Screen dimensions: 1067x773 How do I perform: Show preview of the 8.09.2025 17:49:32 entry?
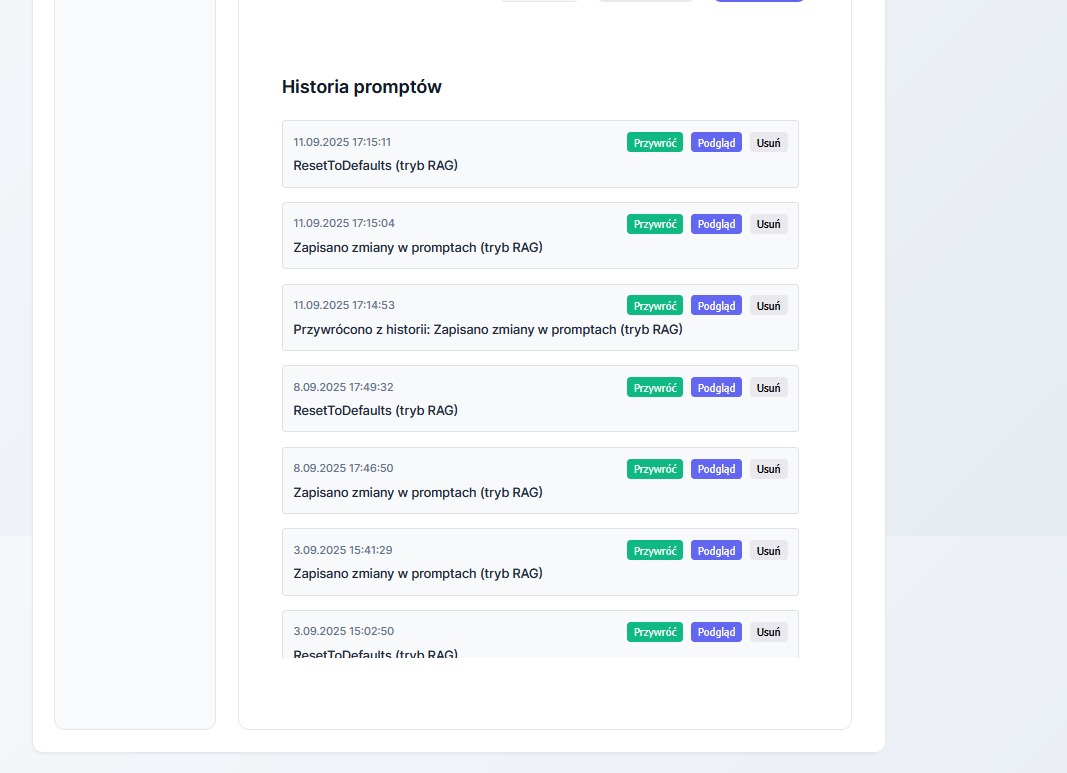coord(716,387)
